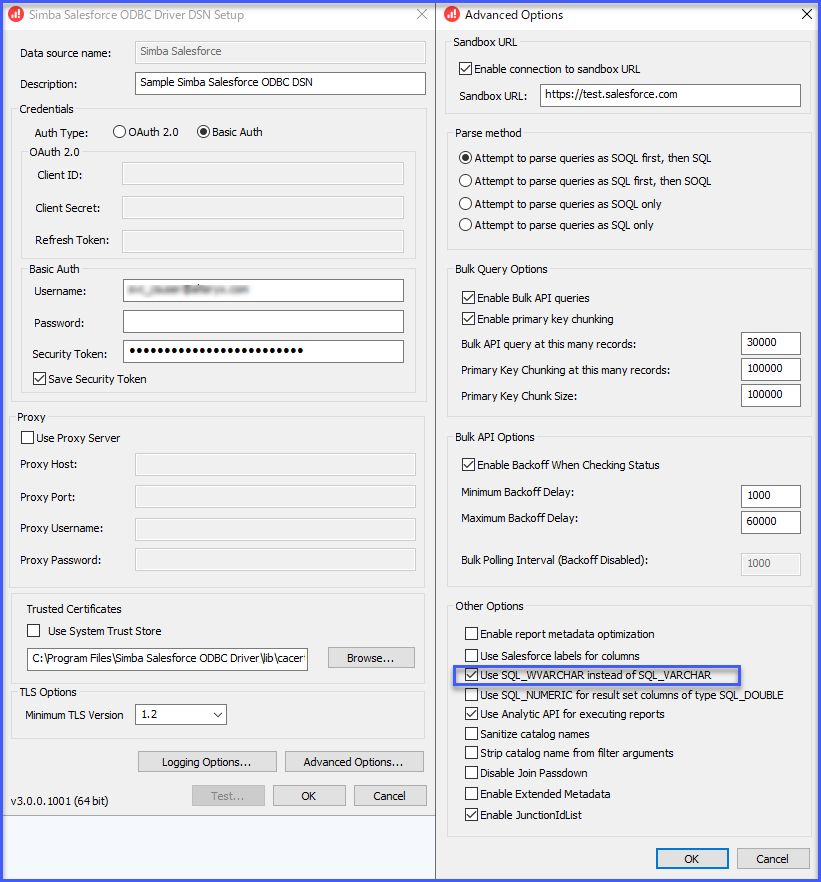This screenshot has width=821, height=882.
Task: Select parse queries as SQL first, then SOQL
Action: point(465,181)
